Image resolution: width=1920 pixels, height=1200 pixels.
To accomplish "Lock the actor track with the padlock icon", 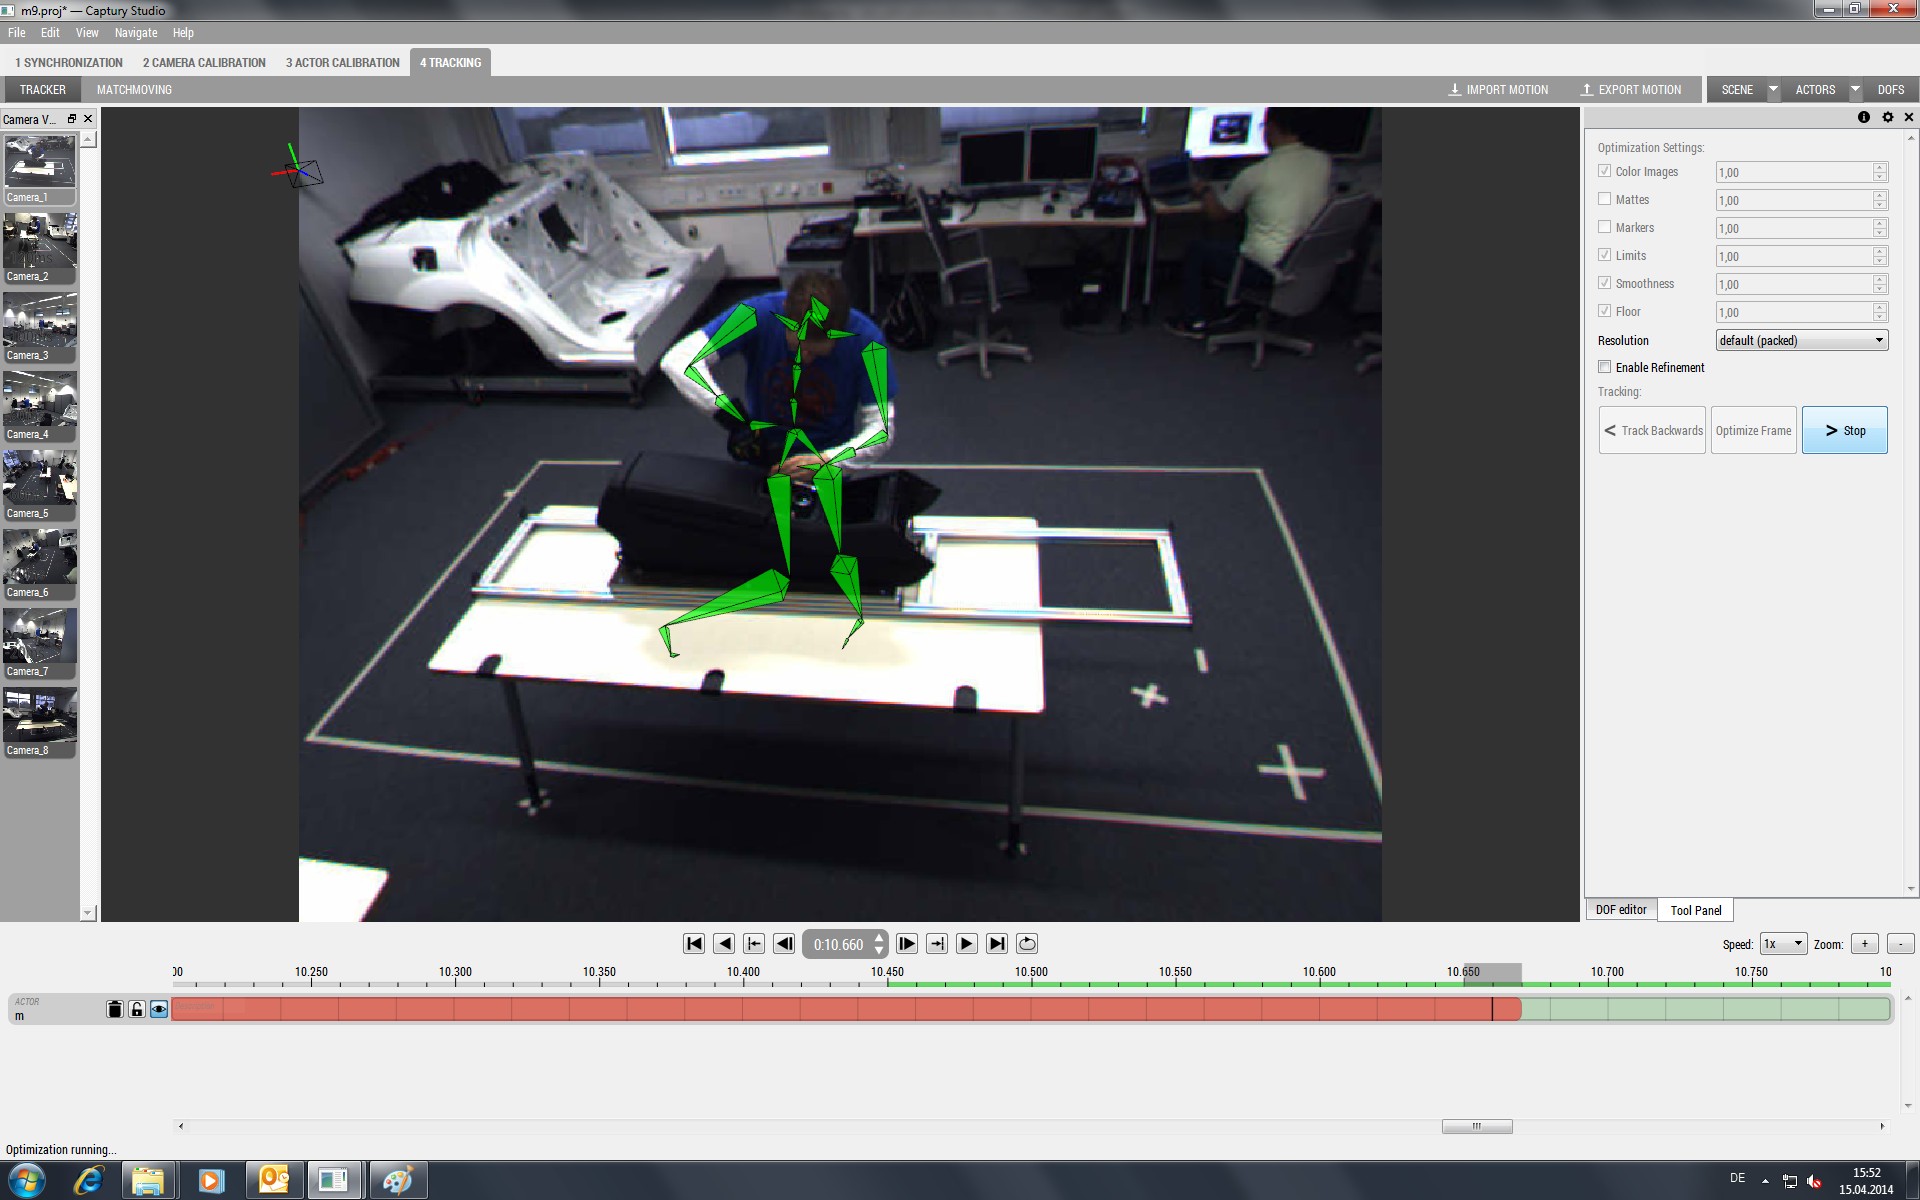I will [x=136, y=1010].
